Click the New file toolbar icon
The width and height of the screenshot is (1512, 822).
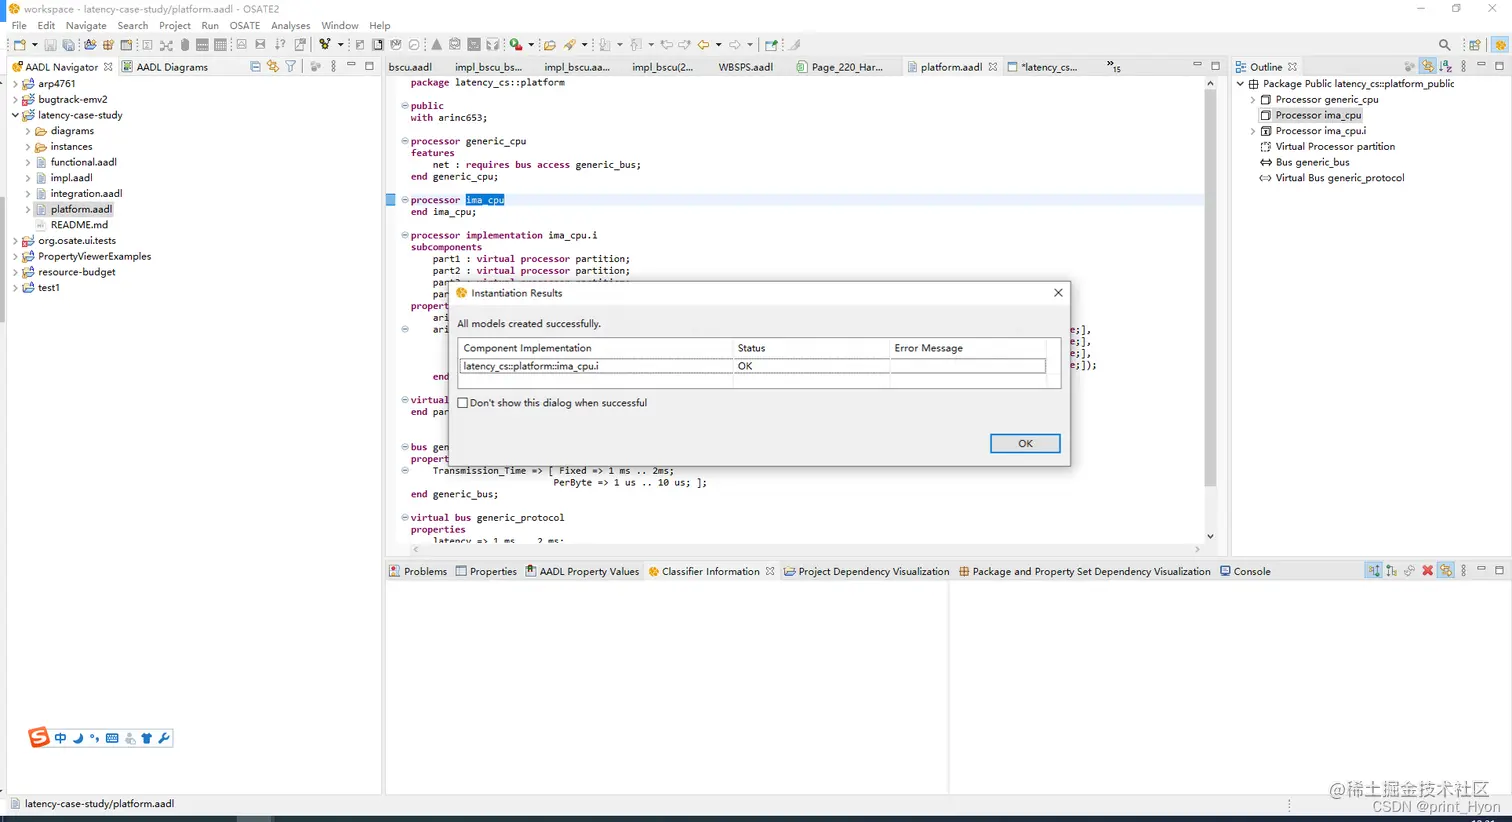tap(19, 45)
